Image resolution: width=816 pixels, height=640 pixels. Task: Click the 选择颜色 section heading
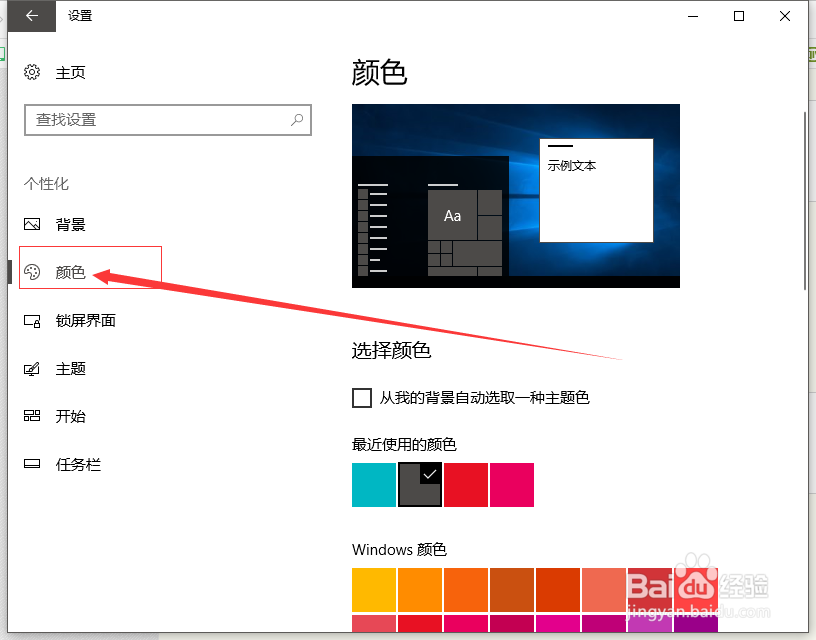pos(391,351)
